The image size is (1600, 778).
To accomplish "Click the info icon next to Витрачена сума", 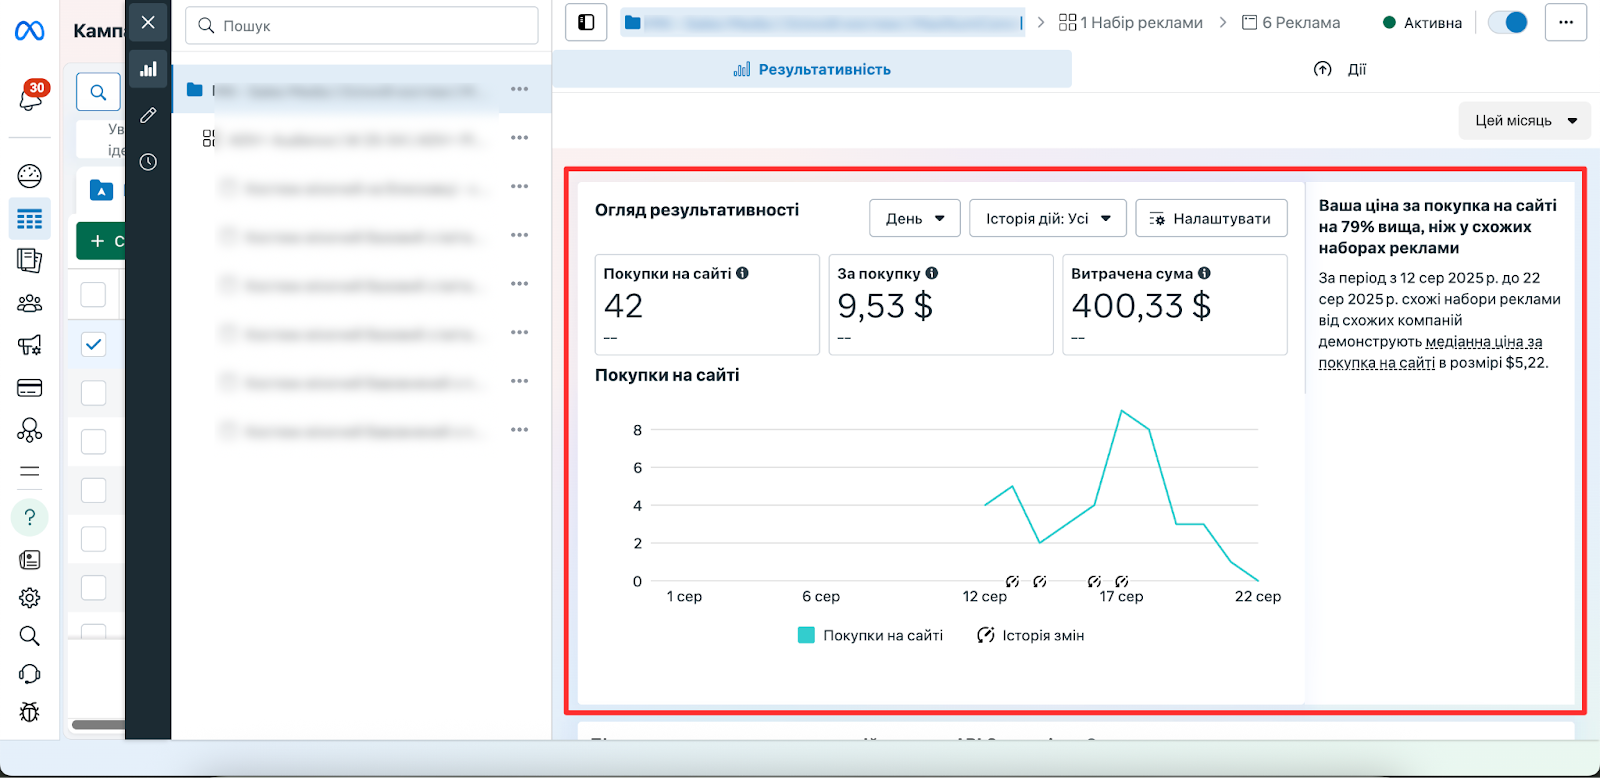I will tap(1204, 273).
